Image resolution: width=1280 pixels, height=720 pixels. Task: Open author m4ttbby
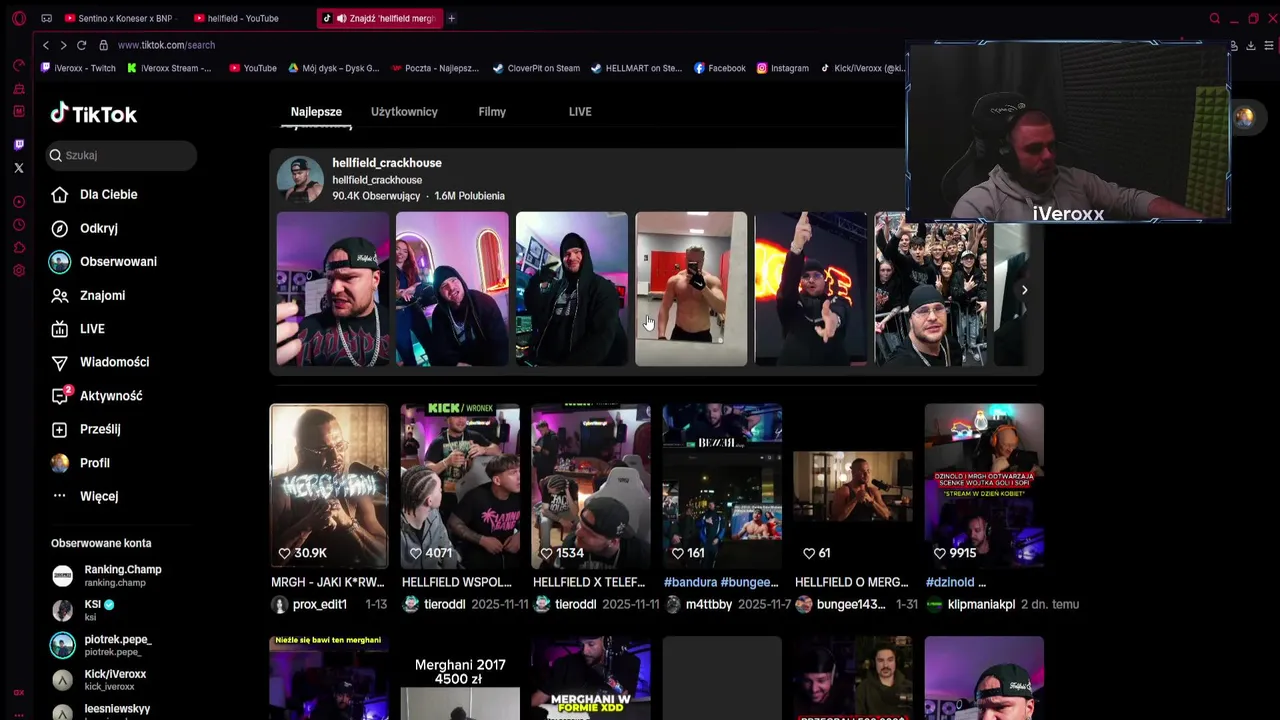tap(709, 604)
